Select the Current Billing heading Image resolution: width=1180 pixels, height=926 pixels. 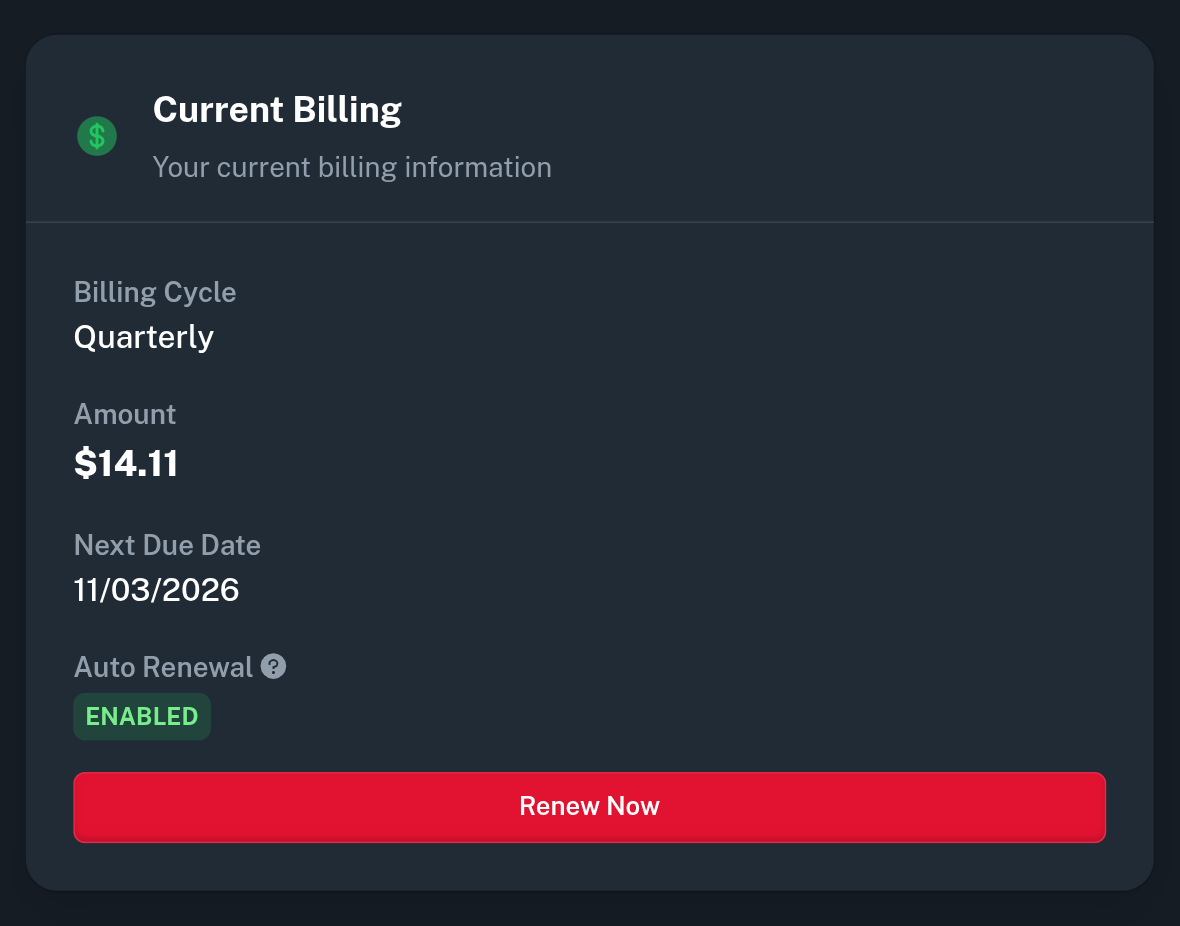click(x=277, y=109)
